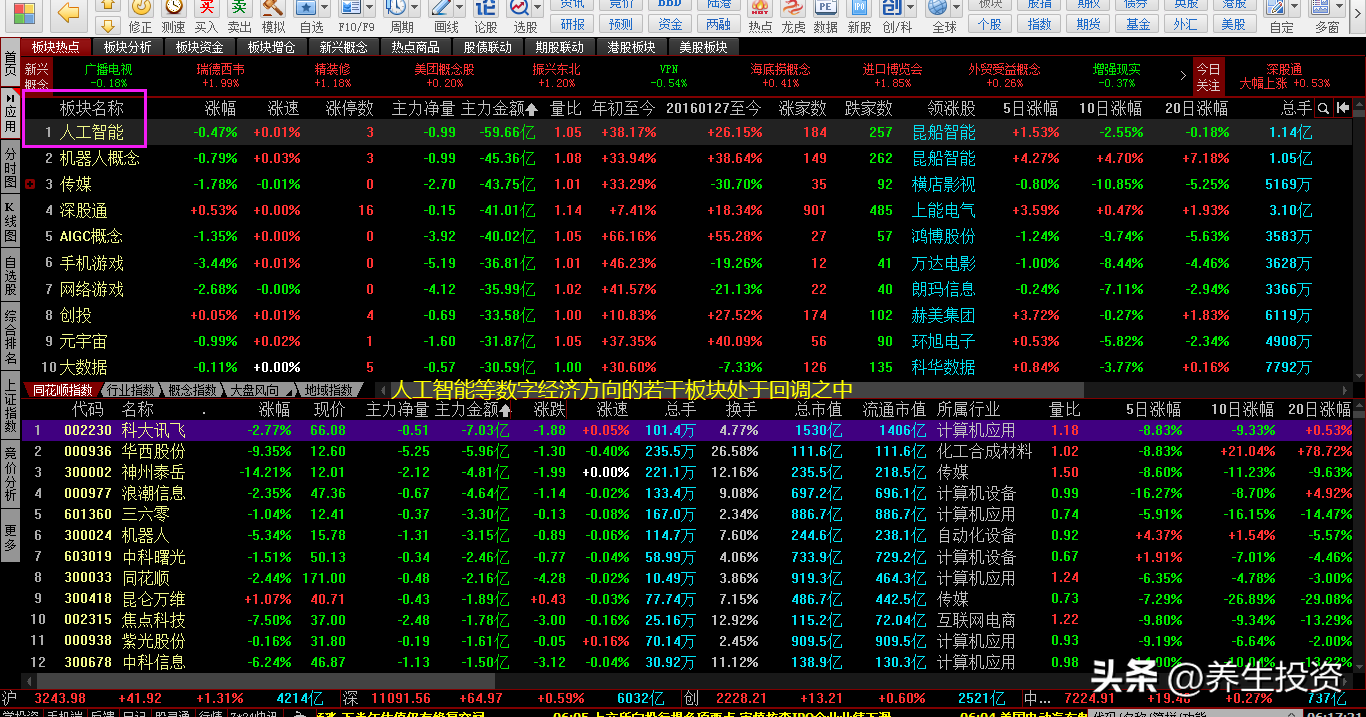Screen dimensions: 1366x717
Task: Open the 热点 hot topics icon
Action: click(760, 8)
